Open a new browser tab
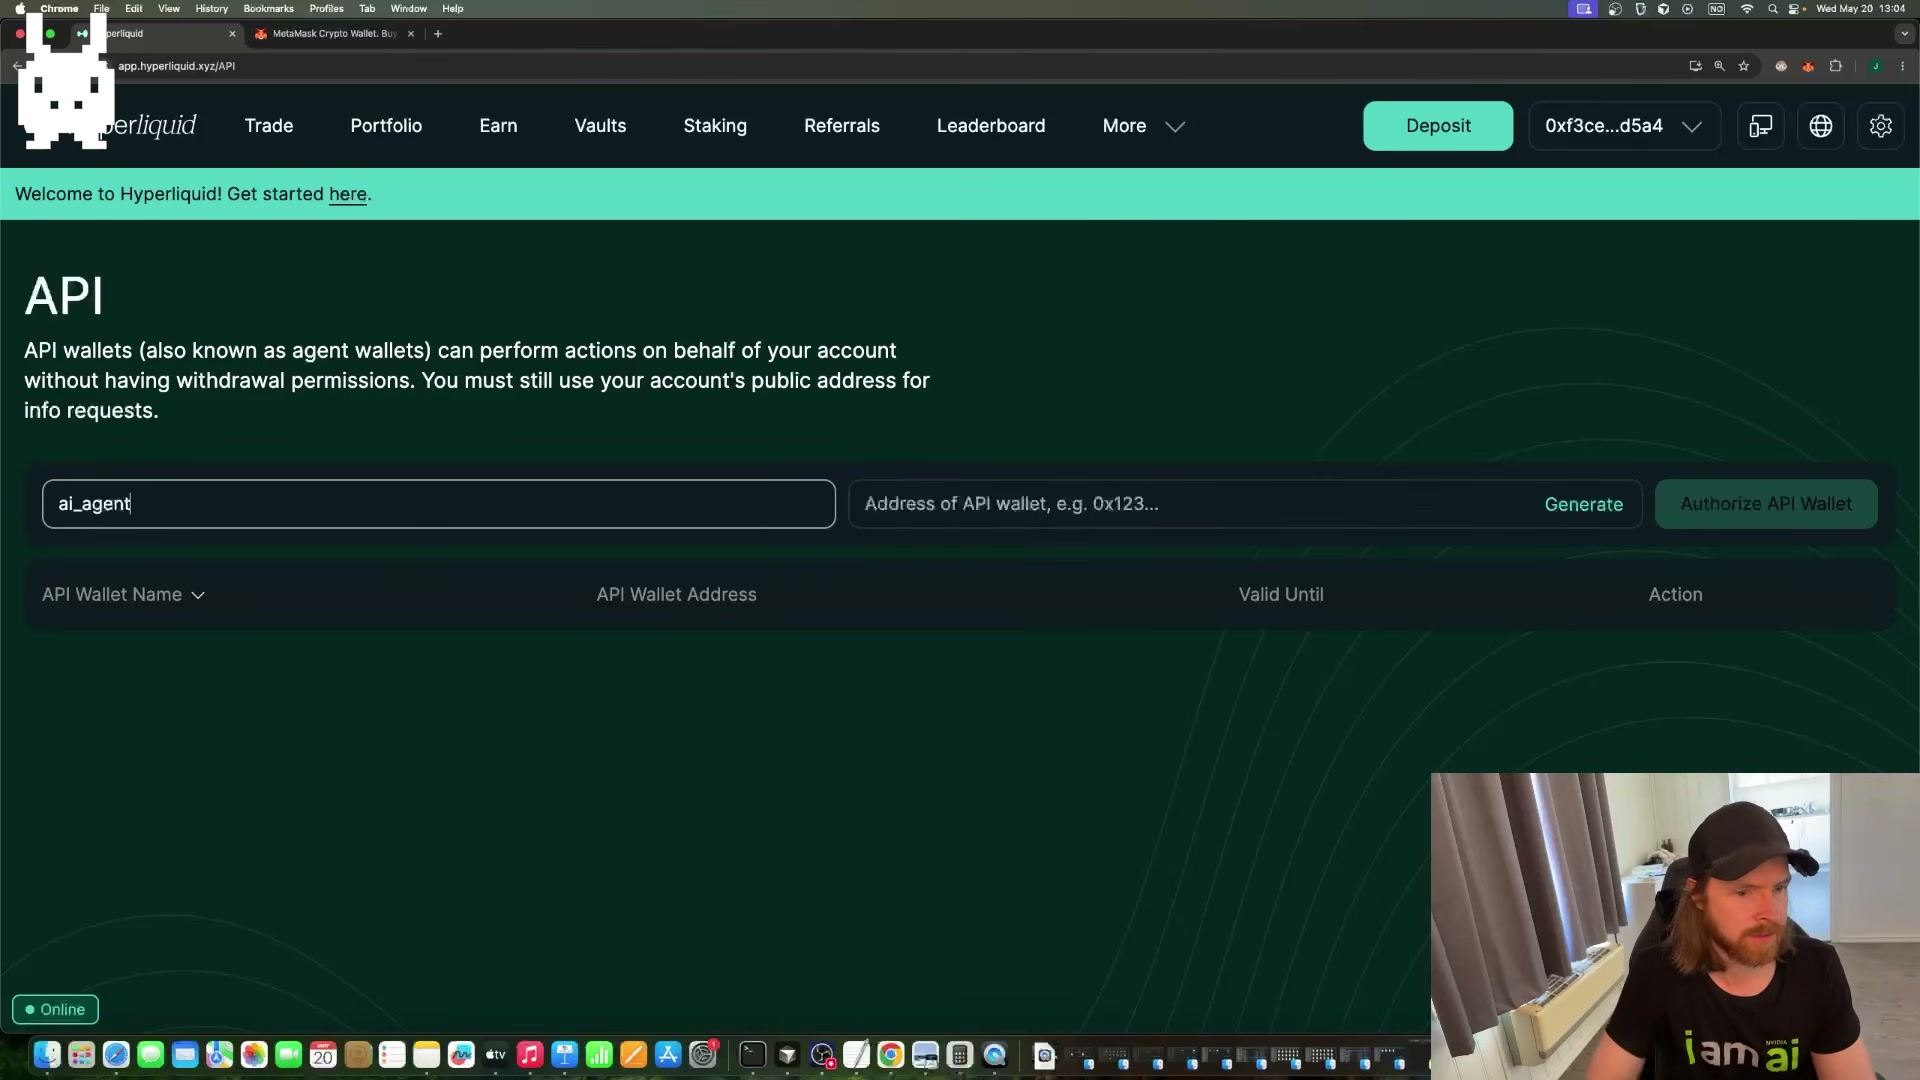1920x1080 pixels. (x=437, y=34)
